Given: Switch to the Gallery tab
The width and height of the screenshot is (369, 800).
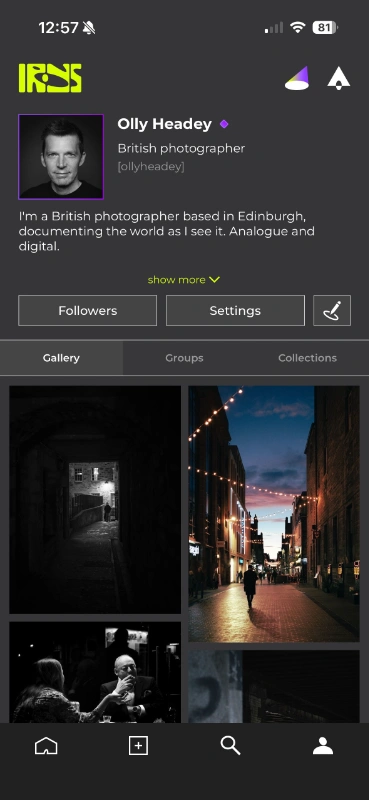Looking at the screenshot, I should (61, 358).
